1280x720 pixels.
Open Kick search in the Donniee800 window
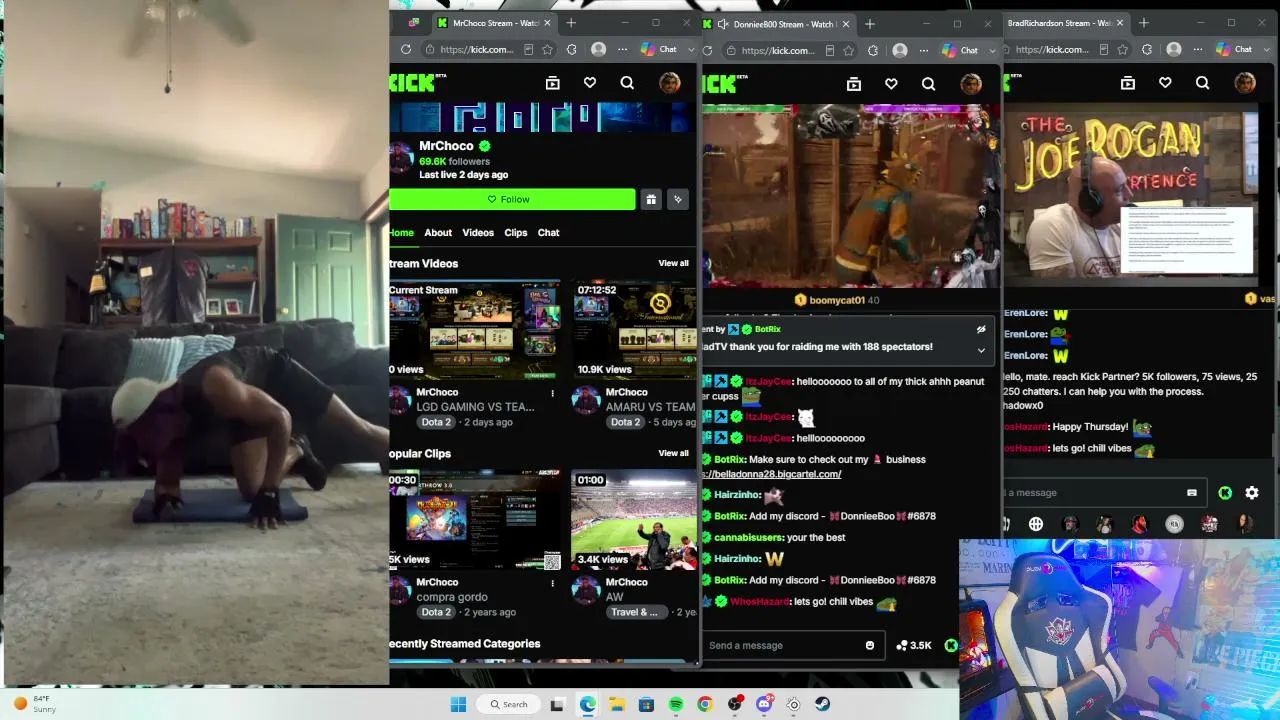928,84
